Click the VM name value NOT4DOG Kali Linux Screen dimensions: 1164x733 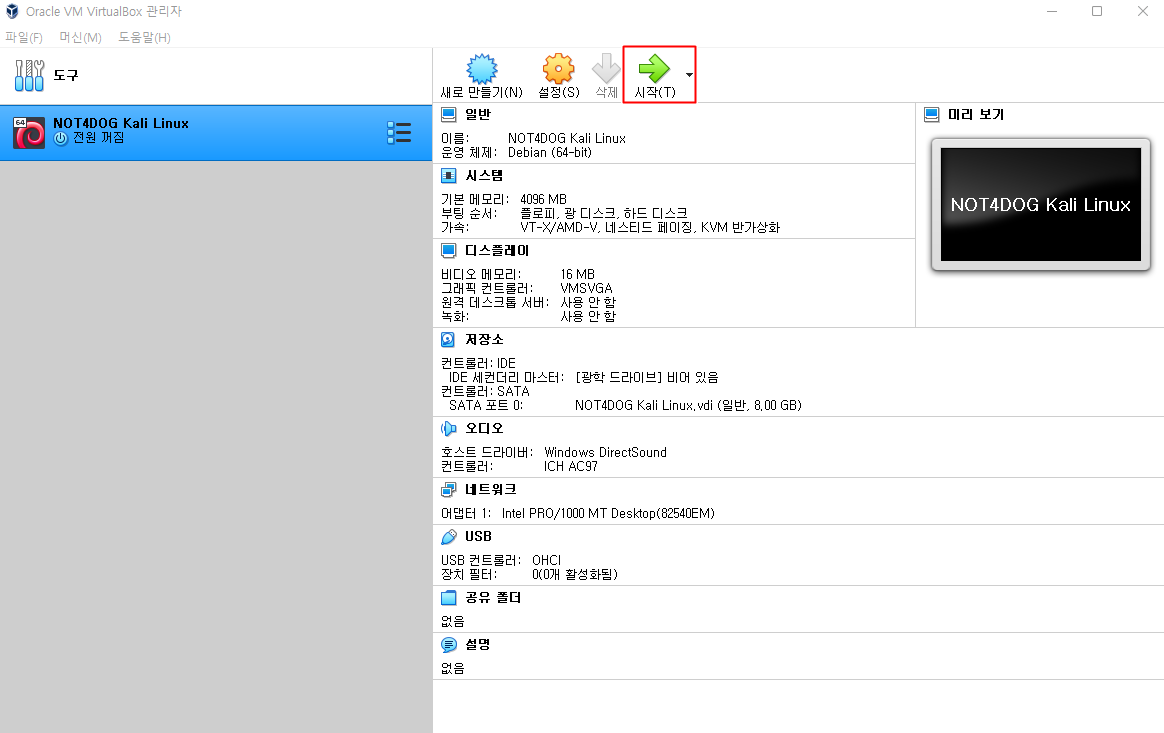(x=566, y=138)
